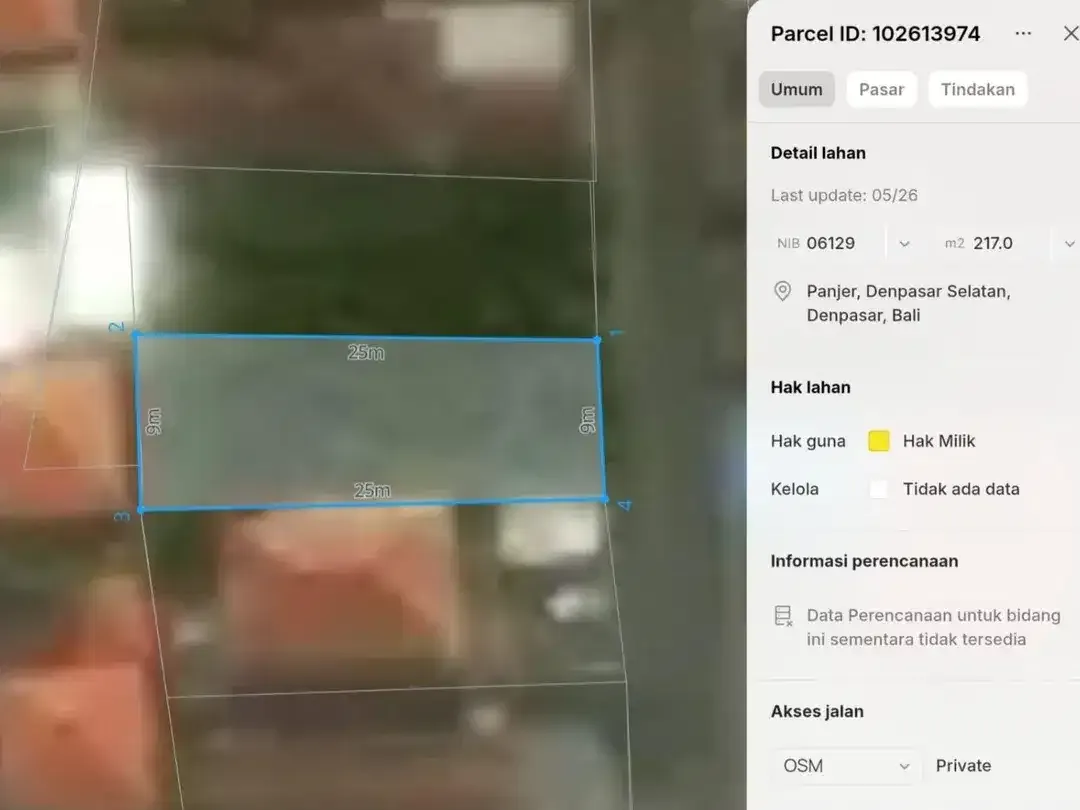
Task: Close the Parcel ID panel
Action: [1071, 33]
